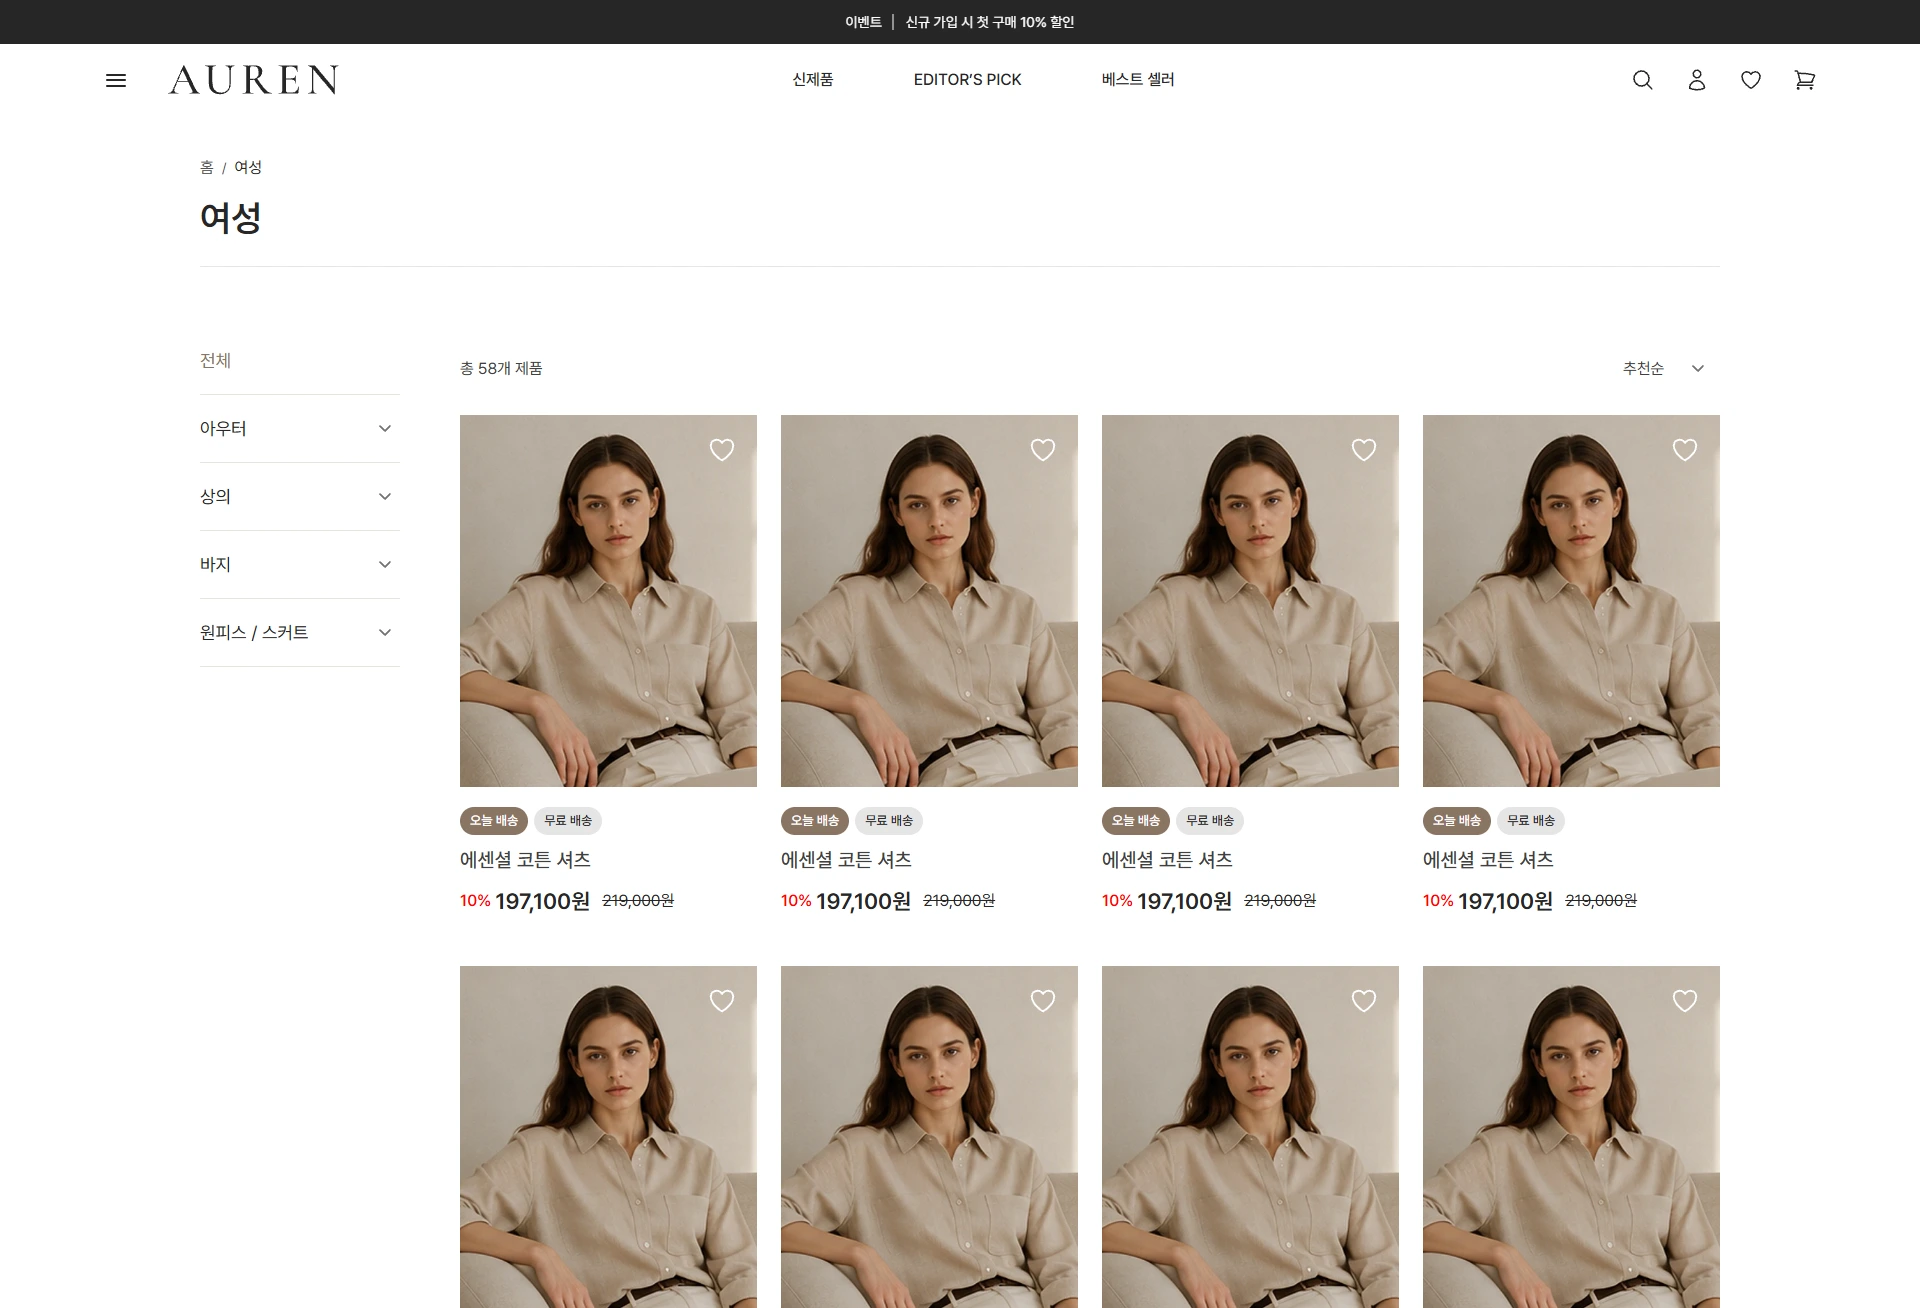Open 에센셜 코튼 셔츠 title of fourth product
1920x1308 pixels.
(1488, 860)
